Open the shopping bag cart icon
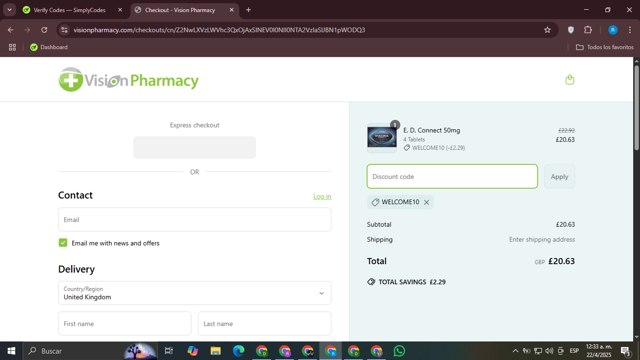This screenshot has width=640, height=360. pos(570,80)
